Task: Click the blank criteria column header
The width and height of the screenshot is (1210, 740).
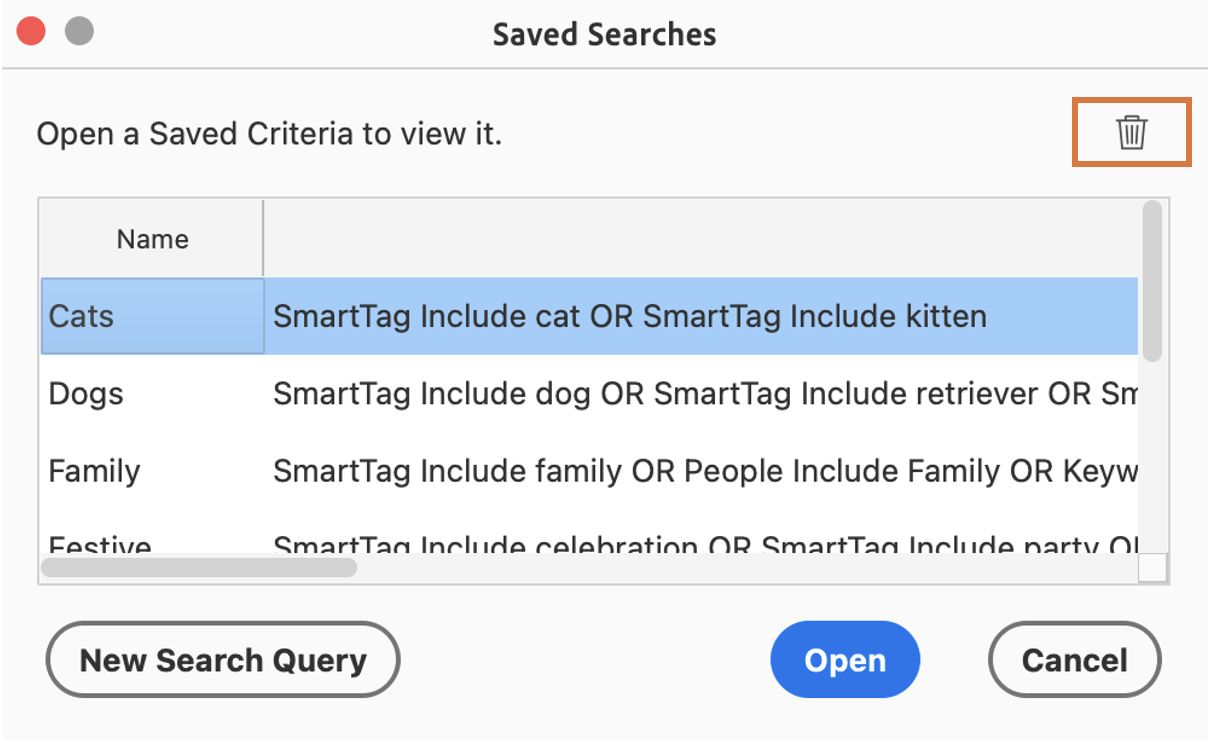Action: click(x=700, y=239)
